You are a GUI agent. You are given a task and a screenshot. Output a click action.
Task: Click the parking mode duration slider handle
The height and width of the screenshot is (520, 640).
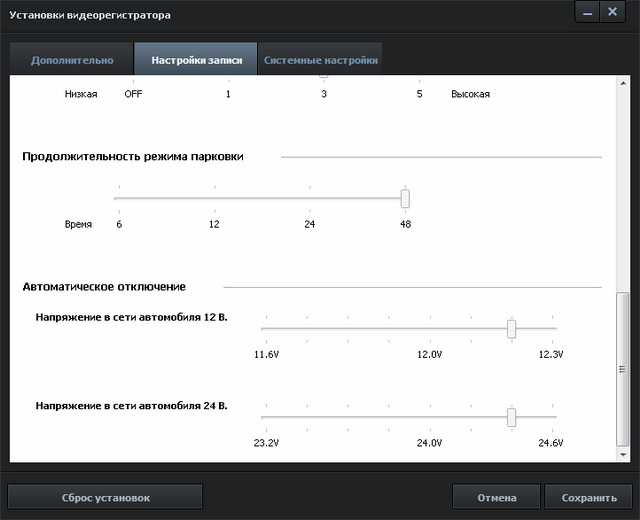[x=405, y=198]
